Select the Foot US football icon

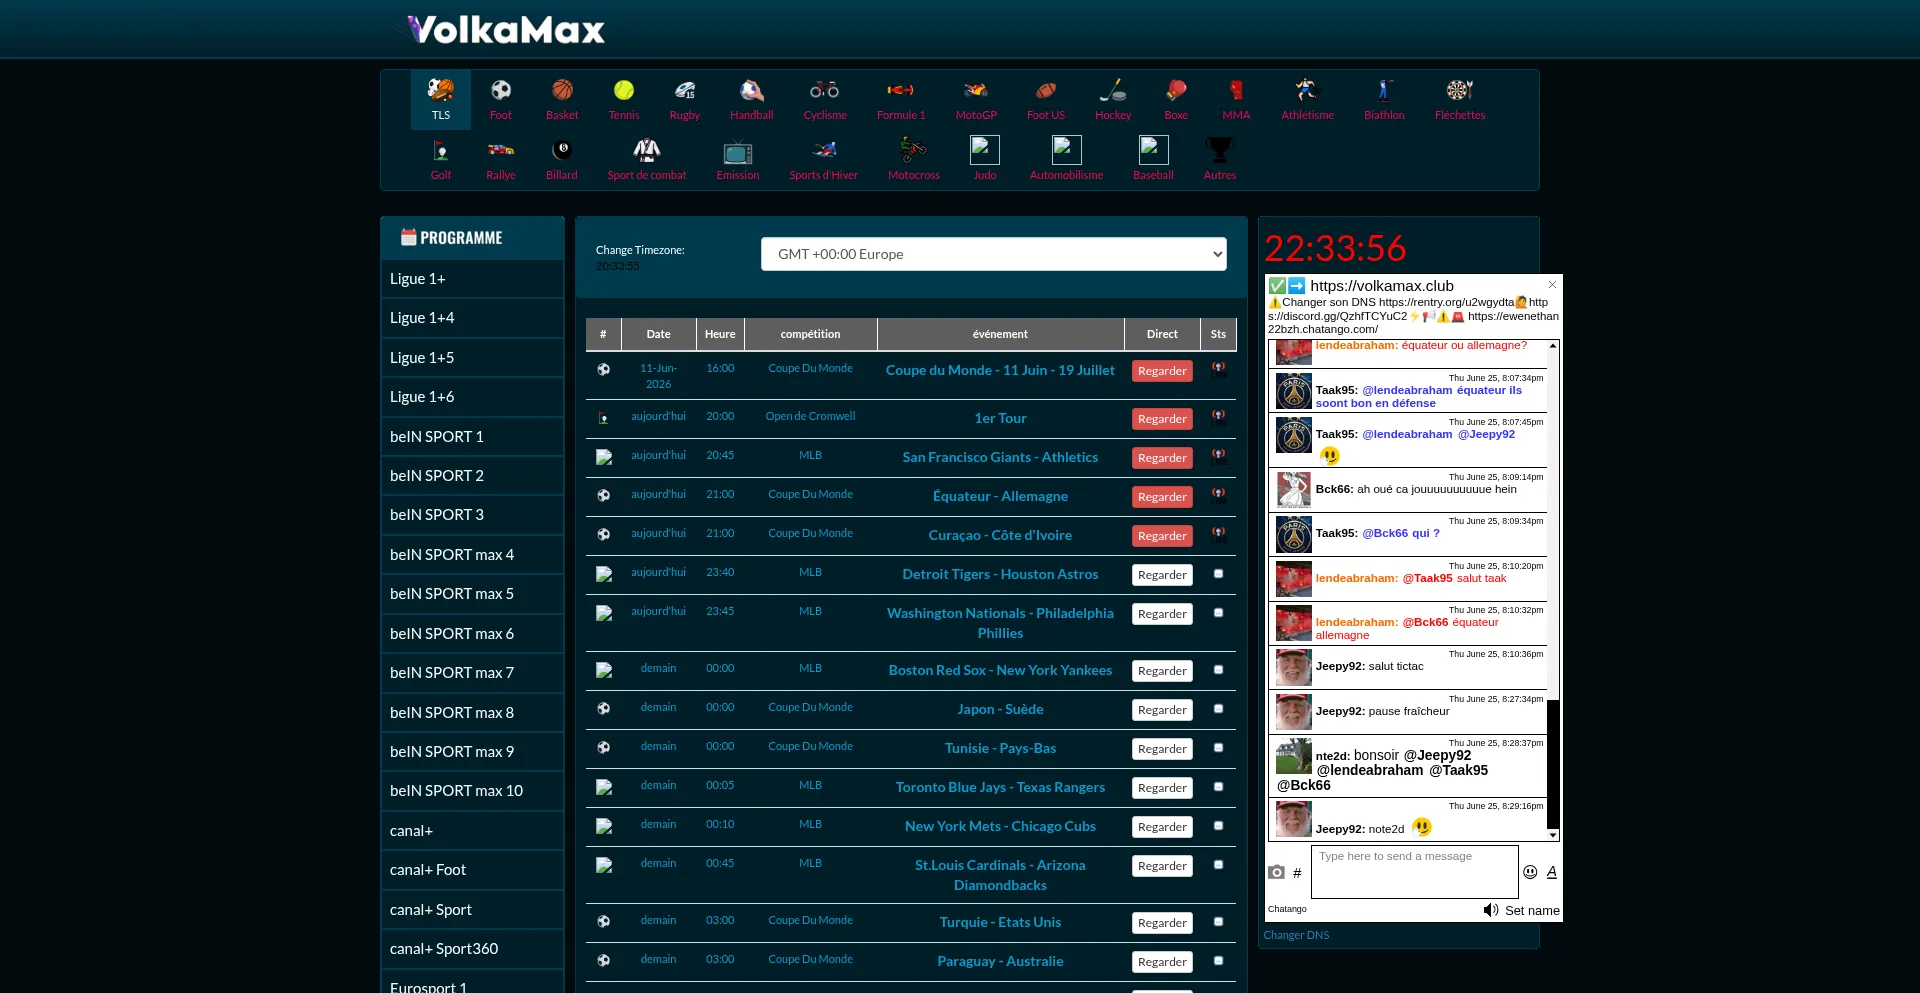pos(1046,91)
